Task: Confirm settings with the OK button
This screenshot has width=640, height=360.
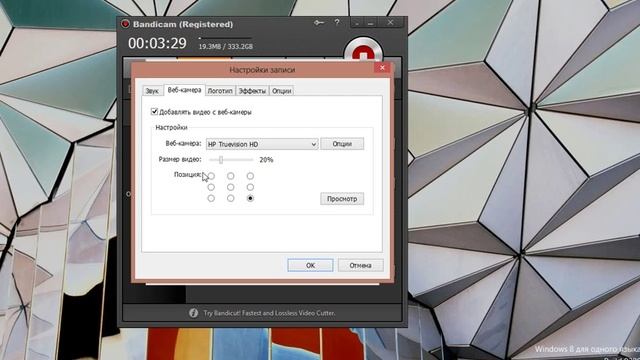Action: pos(310,265)
